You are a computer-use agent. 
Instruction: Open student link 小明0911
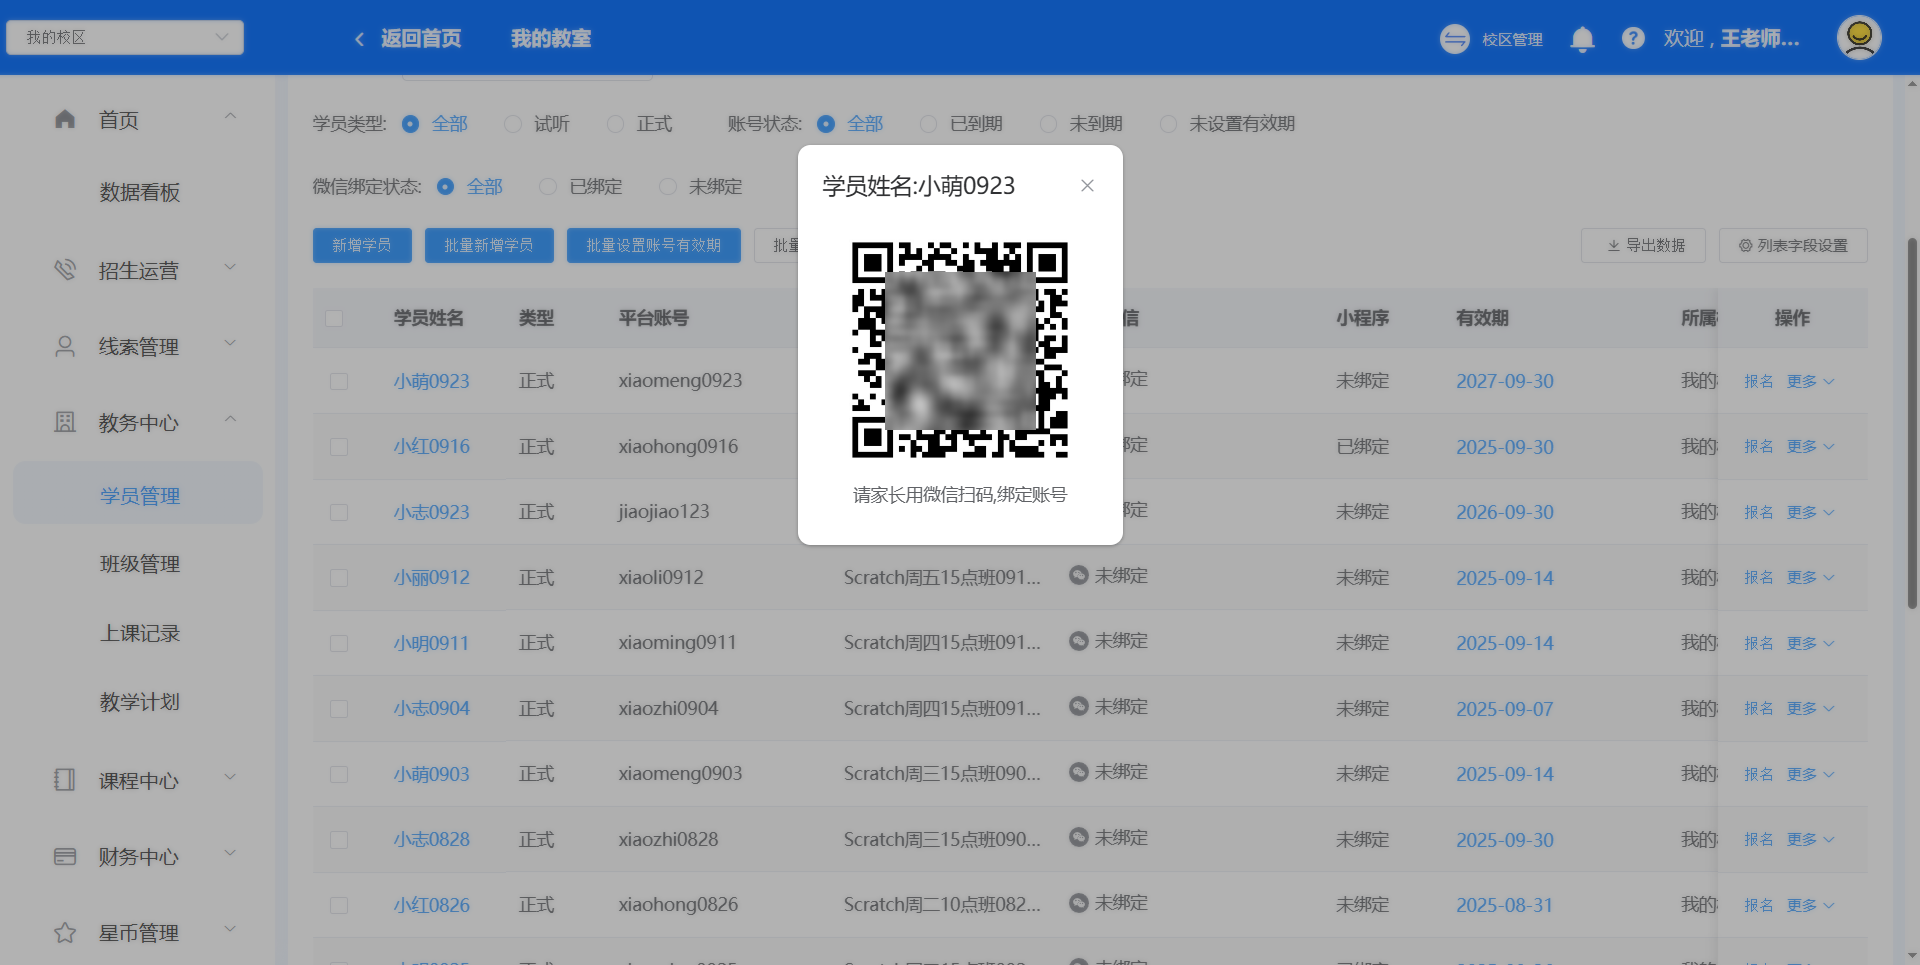pyautogui.click(x=431, y=643)
